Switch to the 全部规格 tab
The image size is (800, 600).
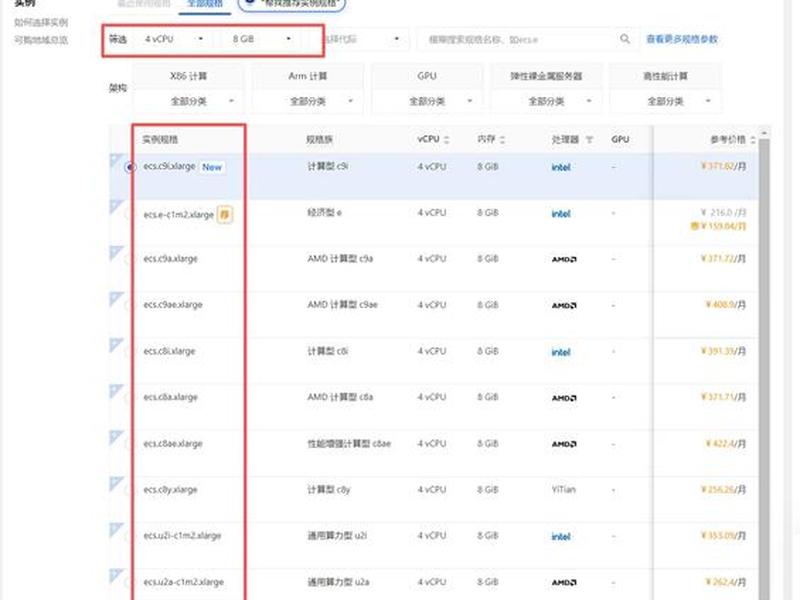[x=205, y=4]
